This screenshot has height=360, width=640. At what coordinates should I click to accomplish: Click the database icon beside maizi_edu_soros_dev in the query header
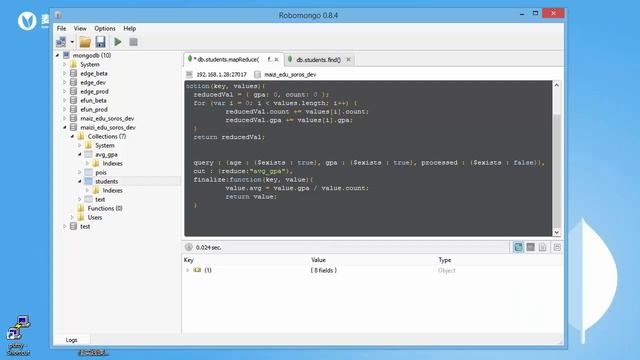[x=257, y=74]
